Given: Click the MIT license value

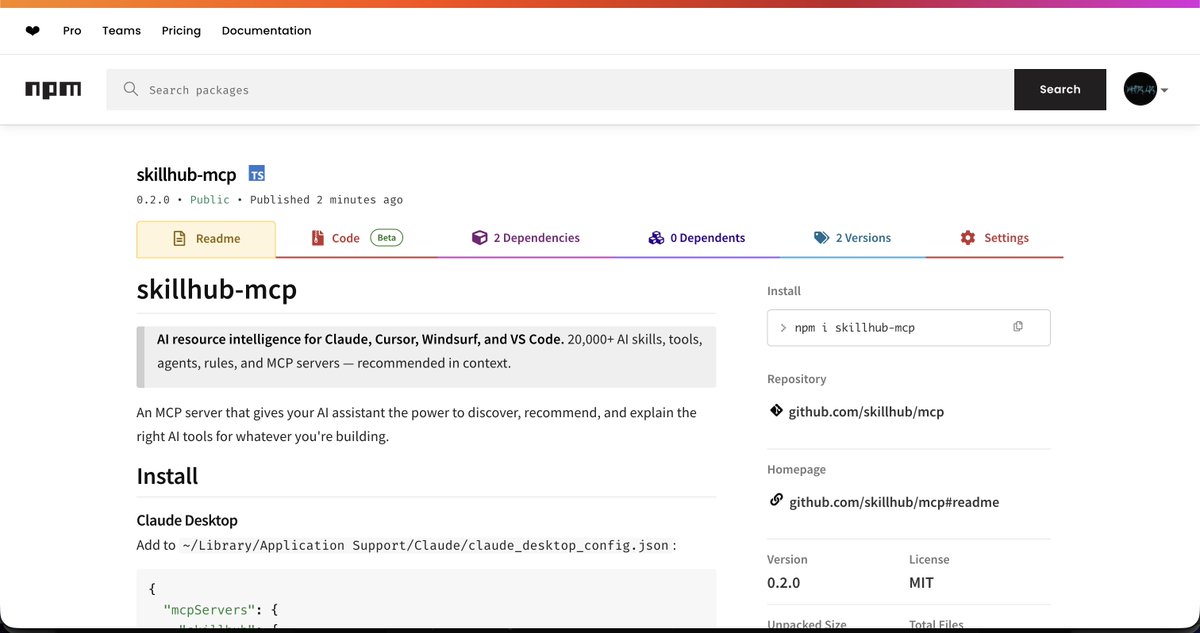Looking at the screenshot, I should click(921, 583).
